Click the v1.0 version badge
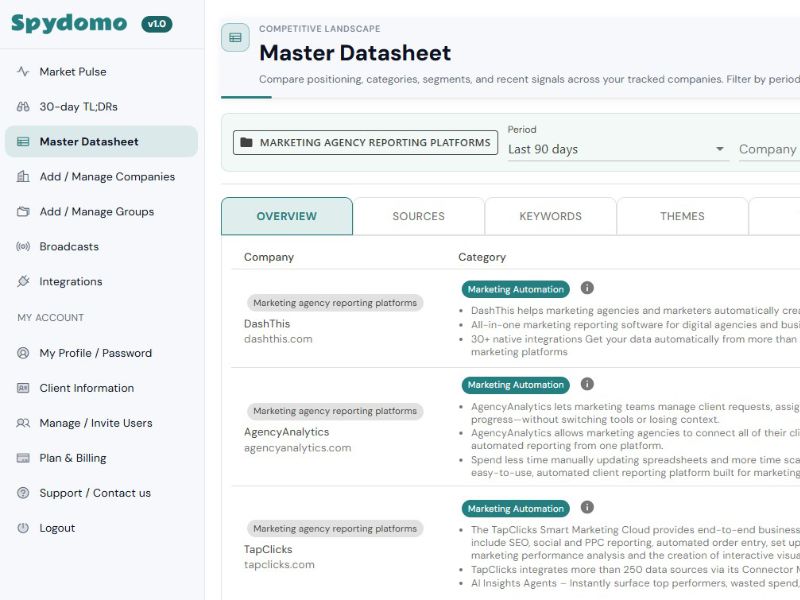The height and width of the screenshot is (600, 800). [157, 24]
